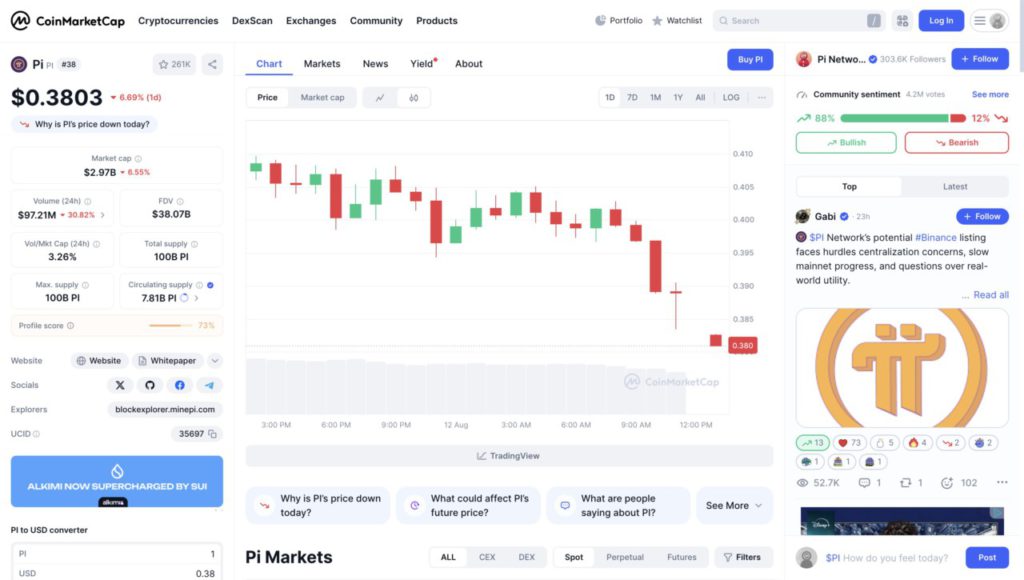The height and width of the screenshot is (580, 1024).
Task: Toggle LOG scale on the chart
Action: [731, 98]
